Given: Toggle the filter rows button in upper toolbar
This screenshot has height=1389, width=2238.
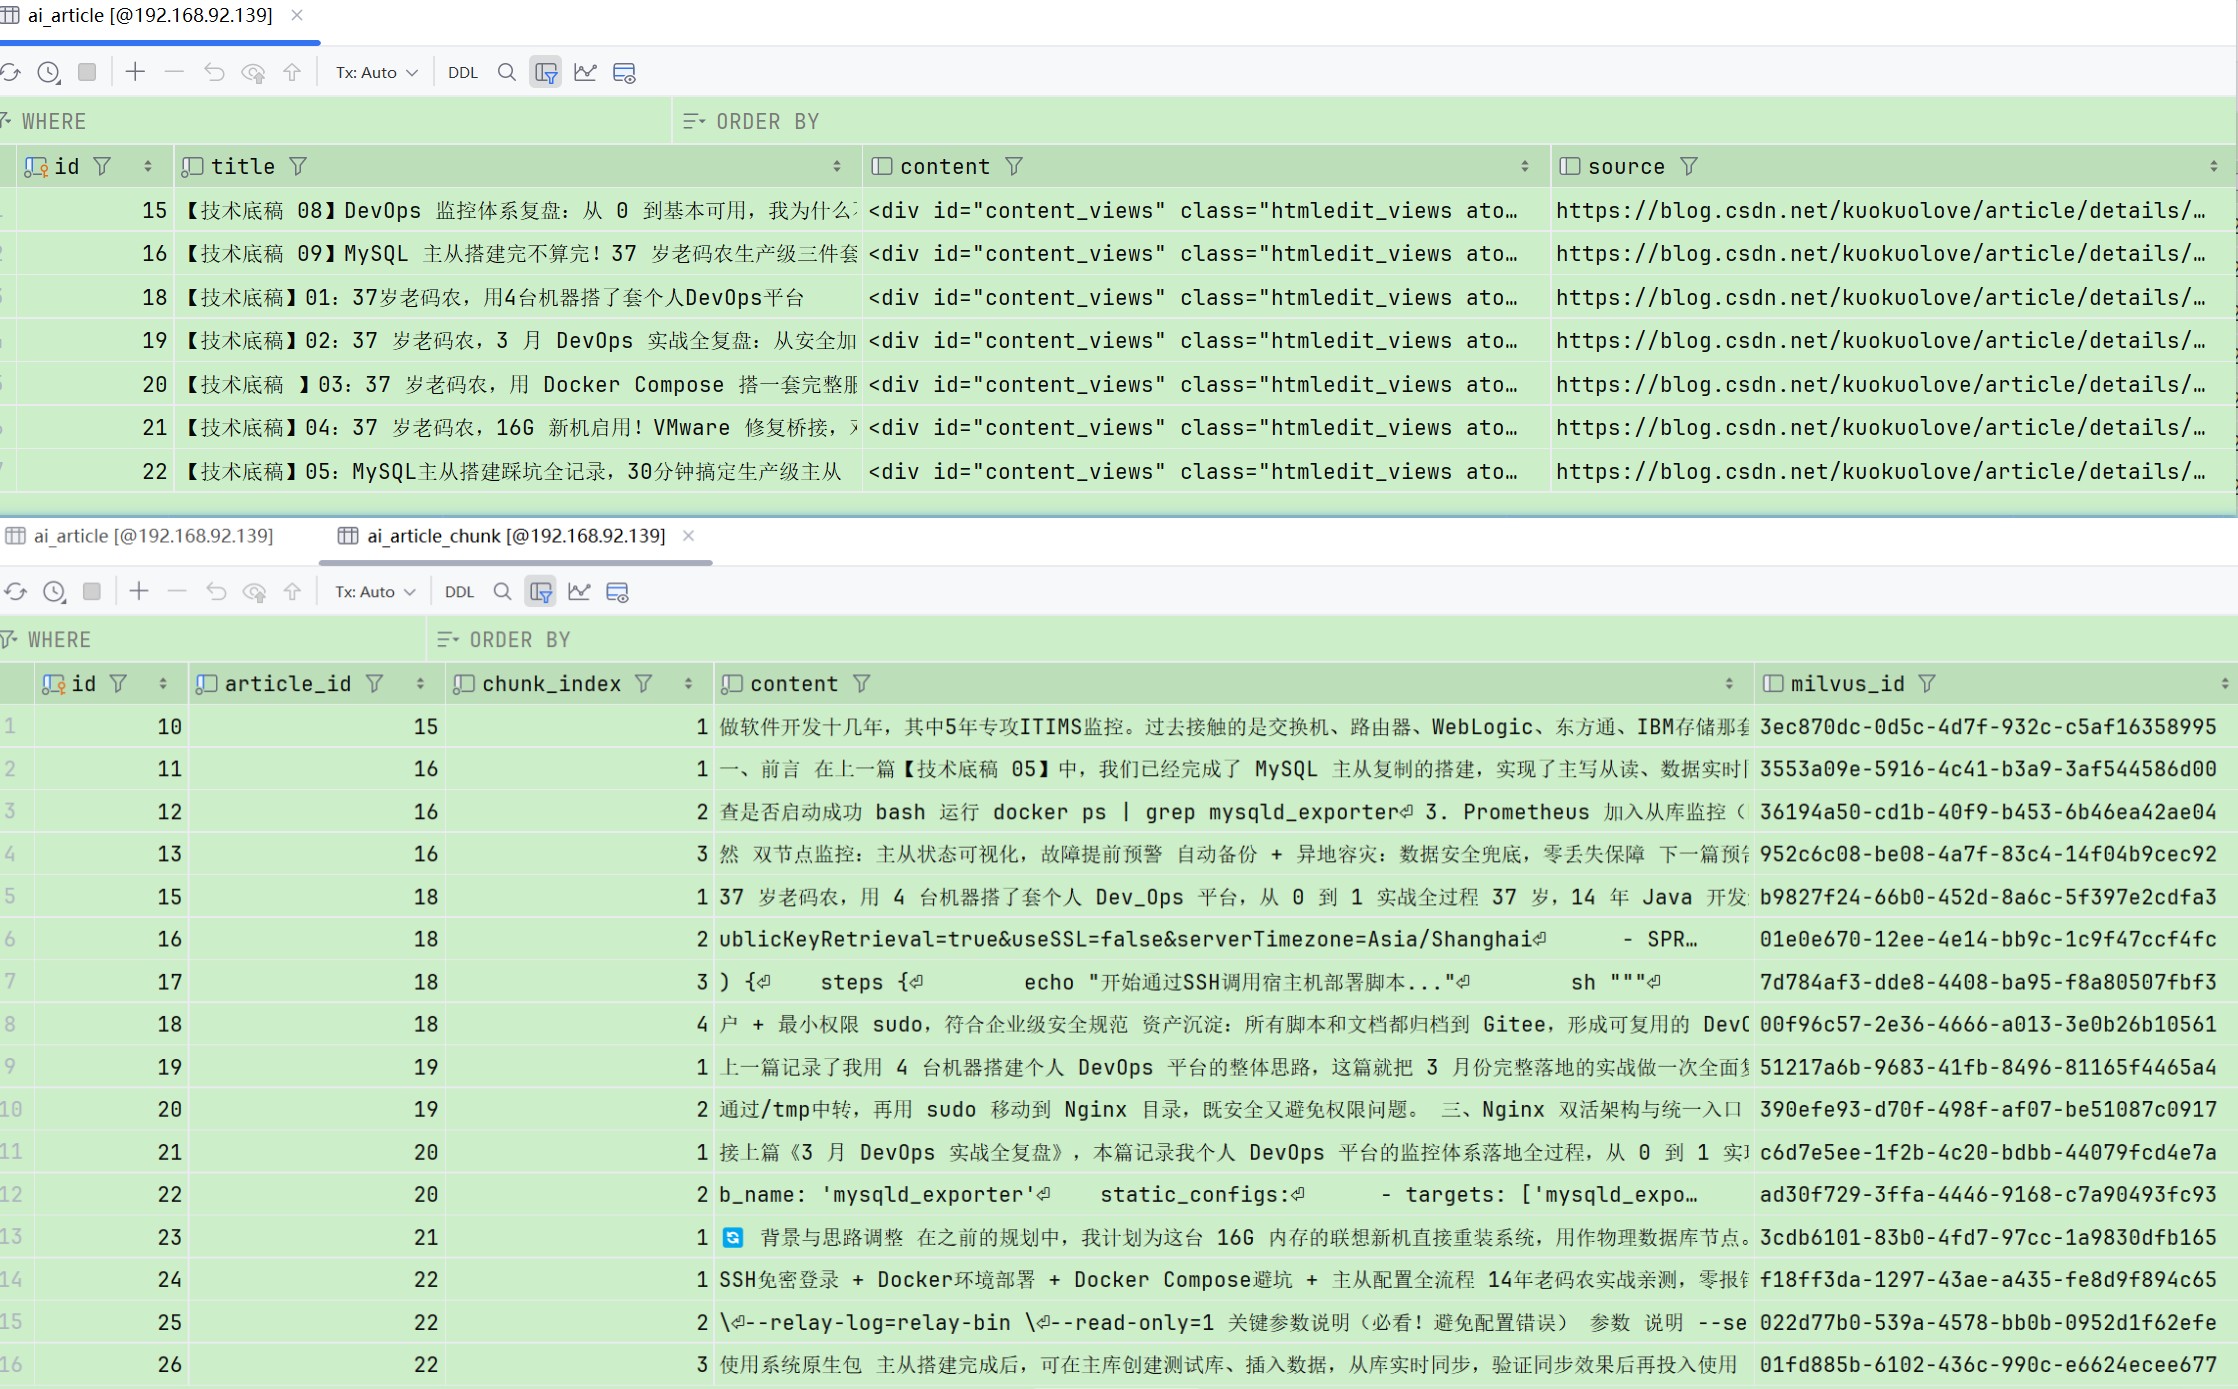Looking at the screenshot, I should (546, 72).
